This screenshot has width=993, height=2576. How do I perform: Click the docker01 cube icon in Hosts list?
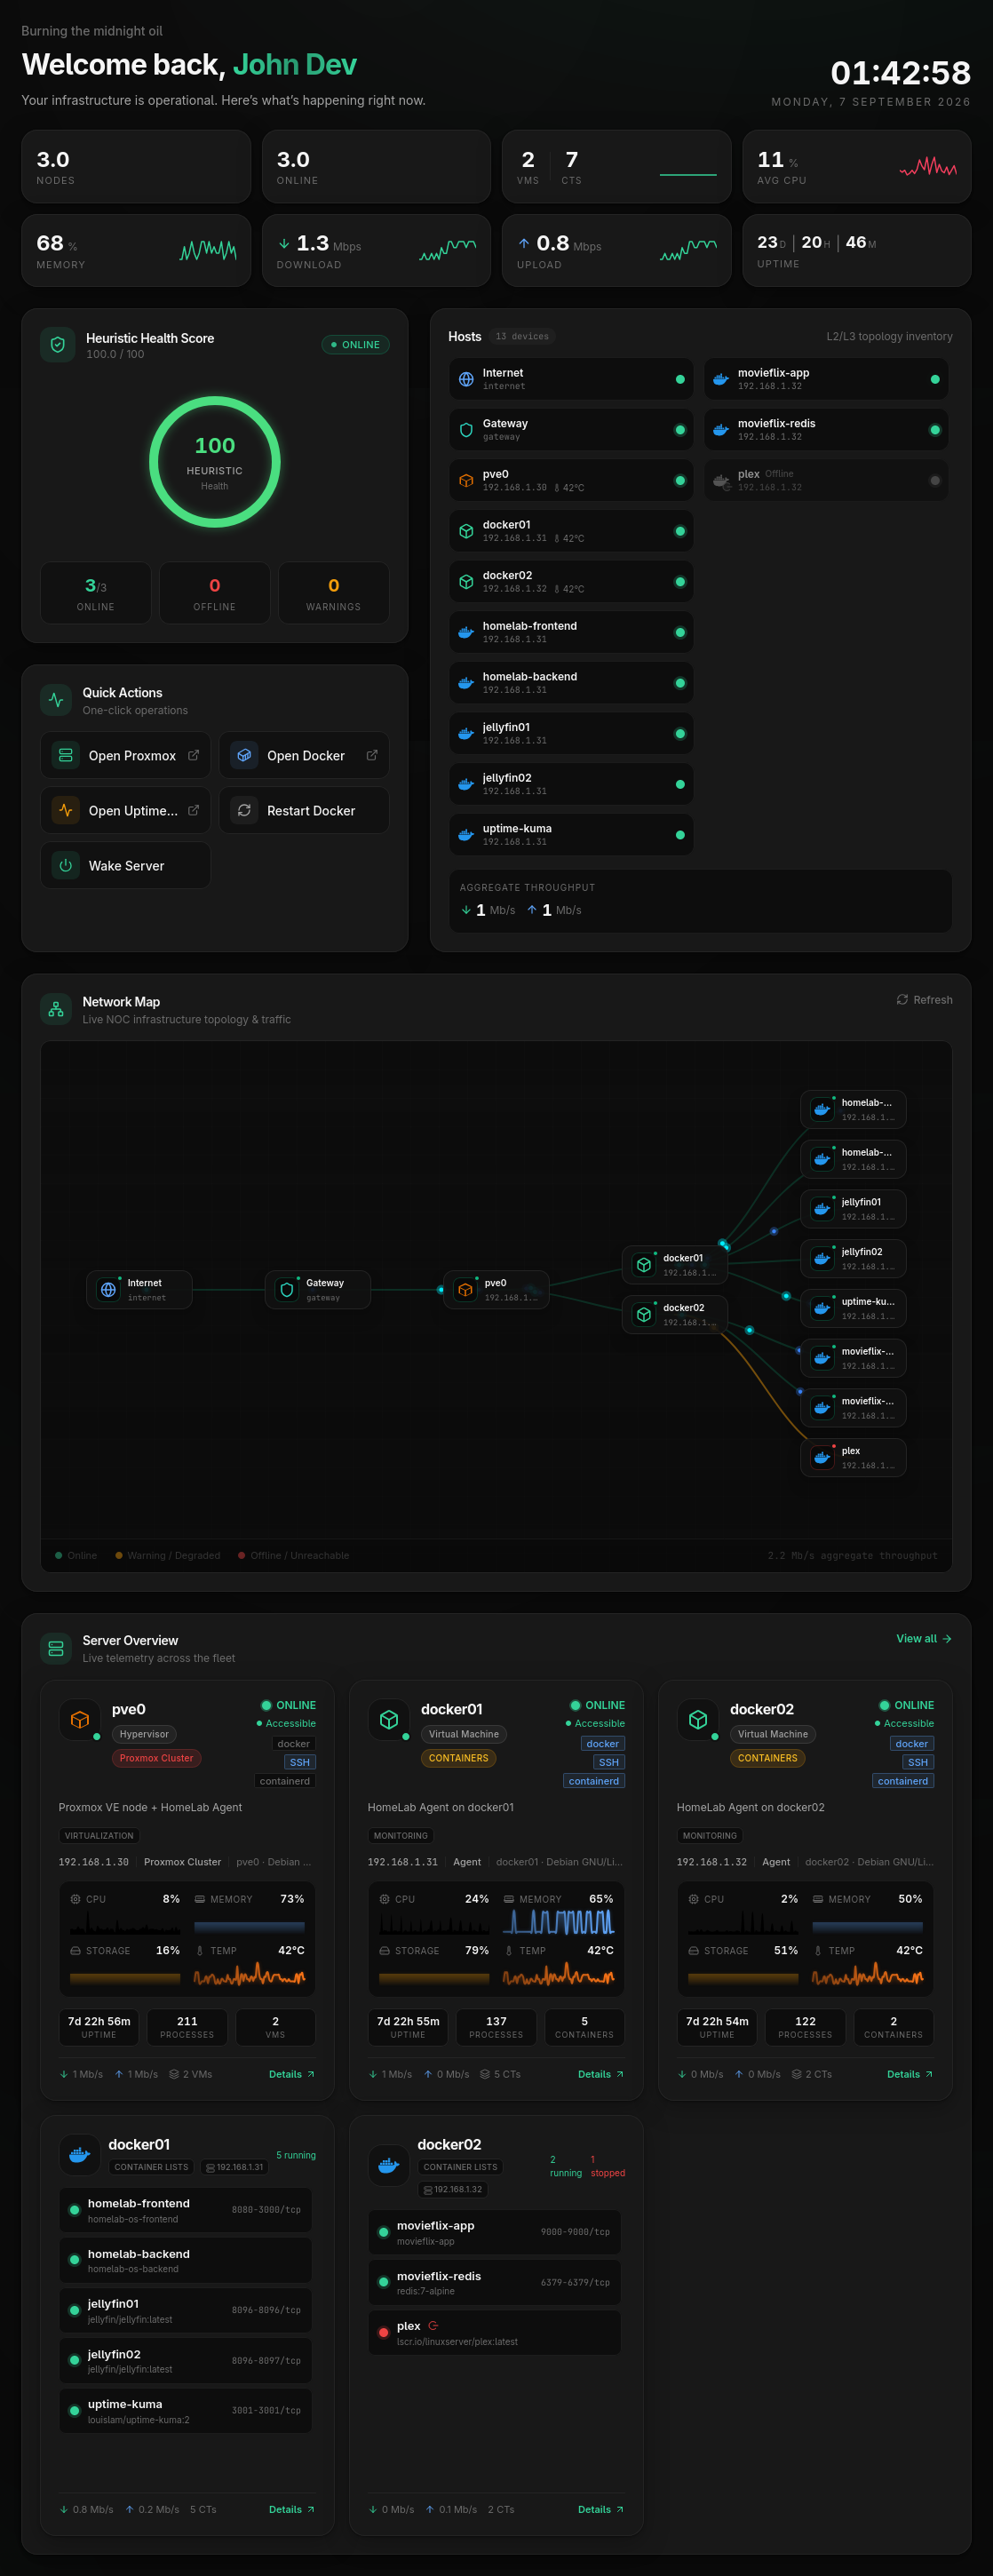[x=466, y=531]
